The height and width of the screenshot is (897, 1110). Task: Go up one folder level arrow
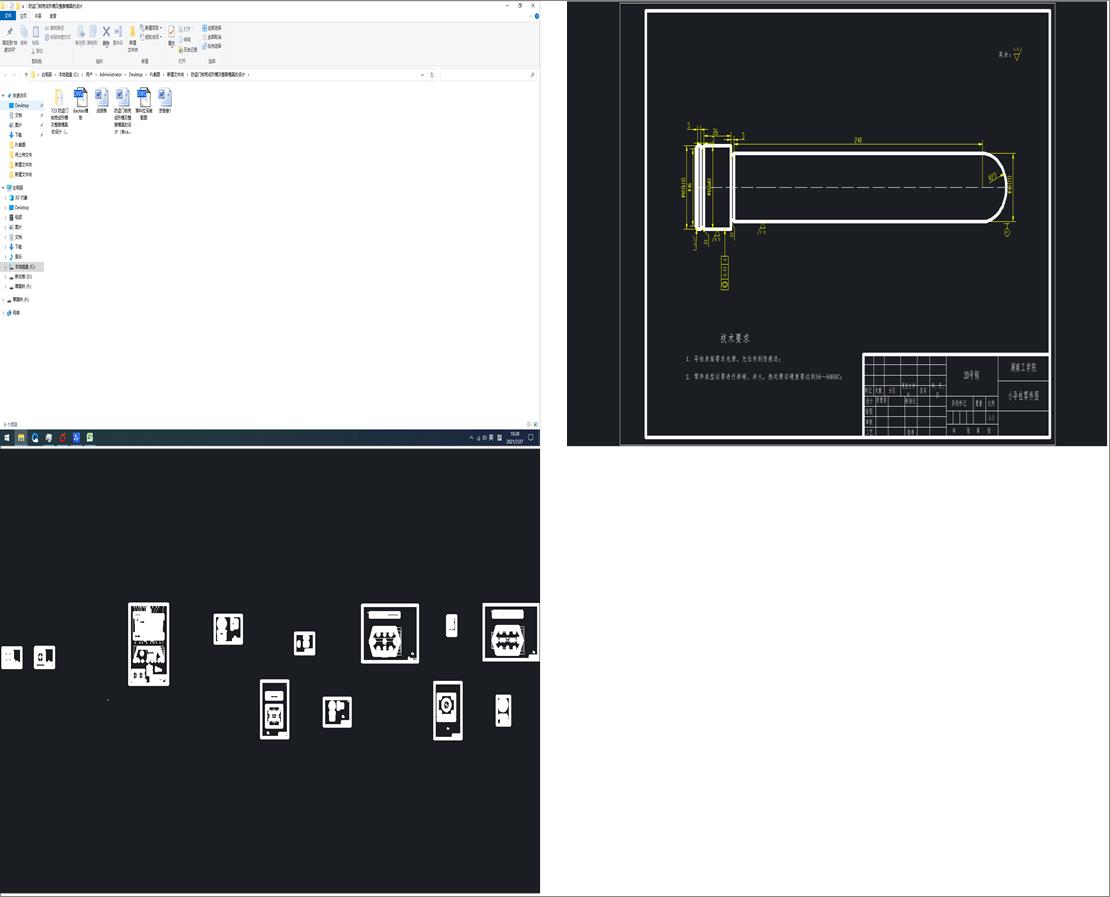coord(26,74)
